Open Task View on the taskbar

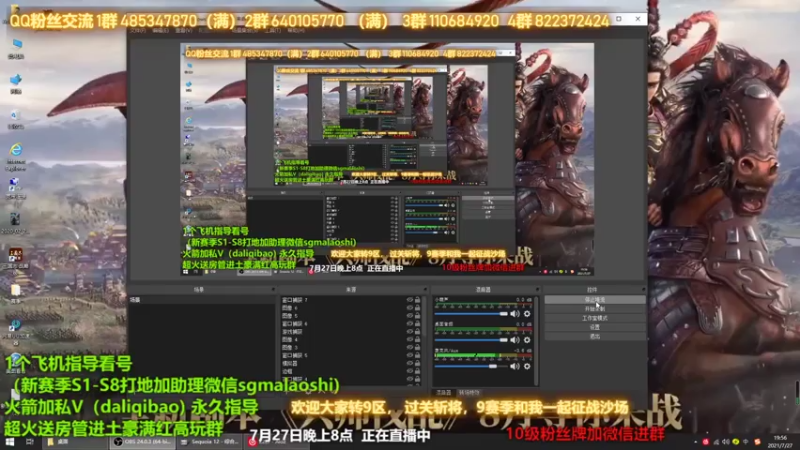tap(30, 442)
